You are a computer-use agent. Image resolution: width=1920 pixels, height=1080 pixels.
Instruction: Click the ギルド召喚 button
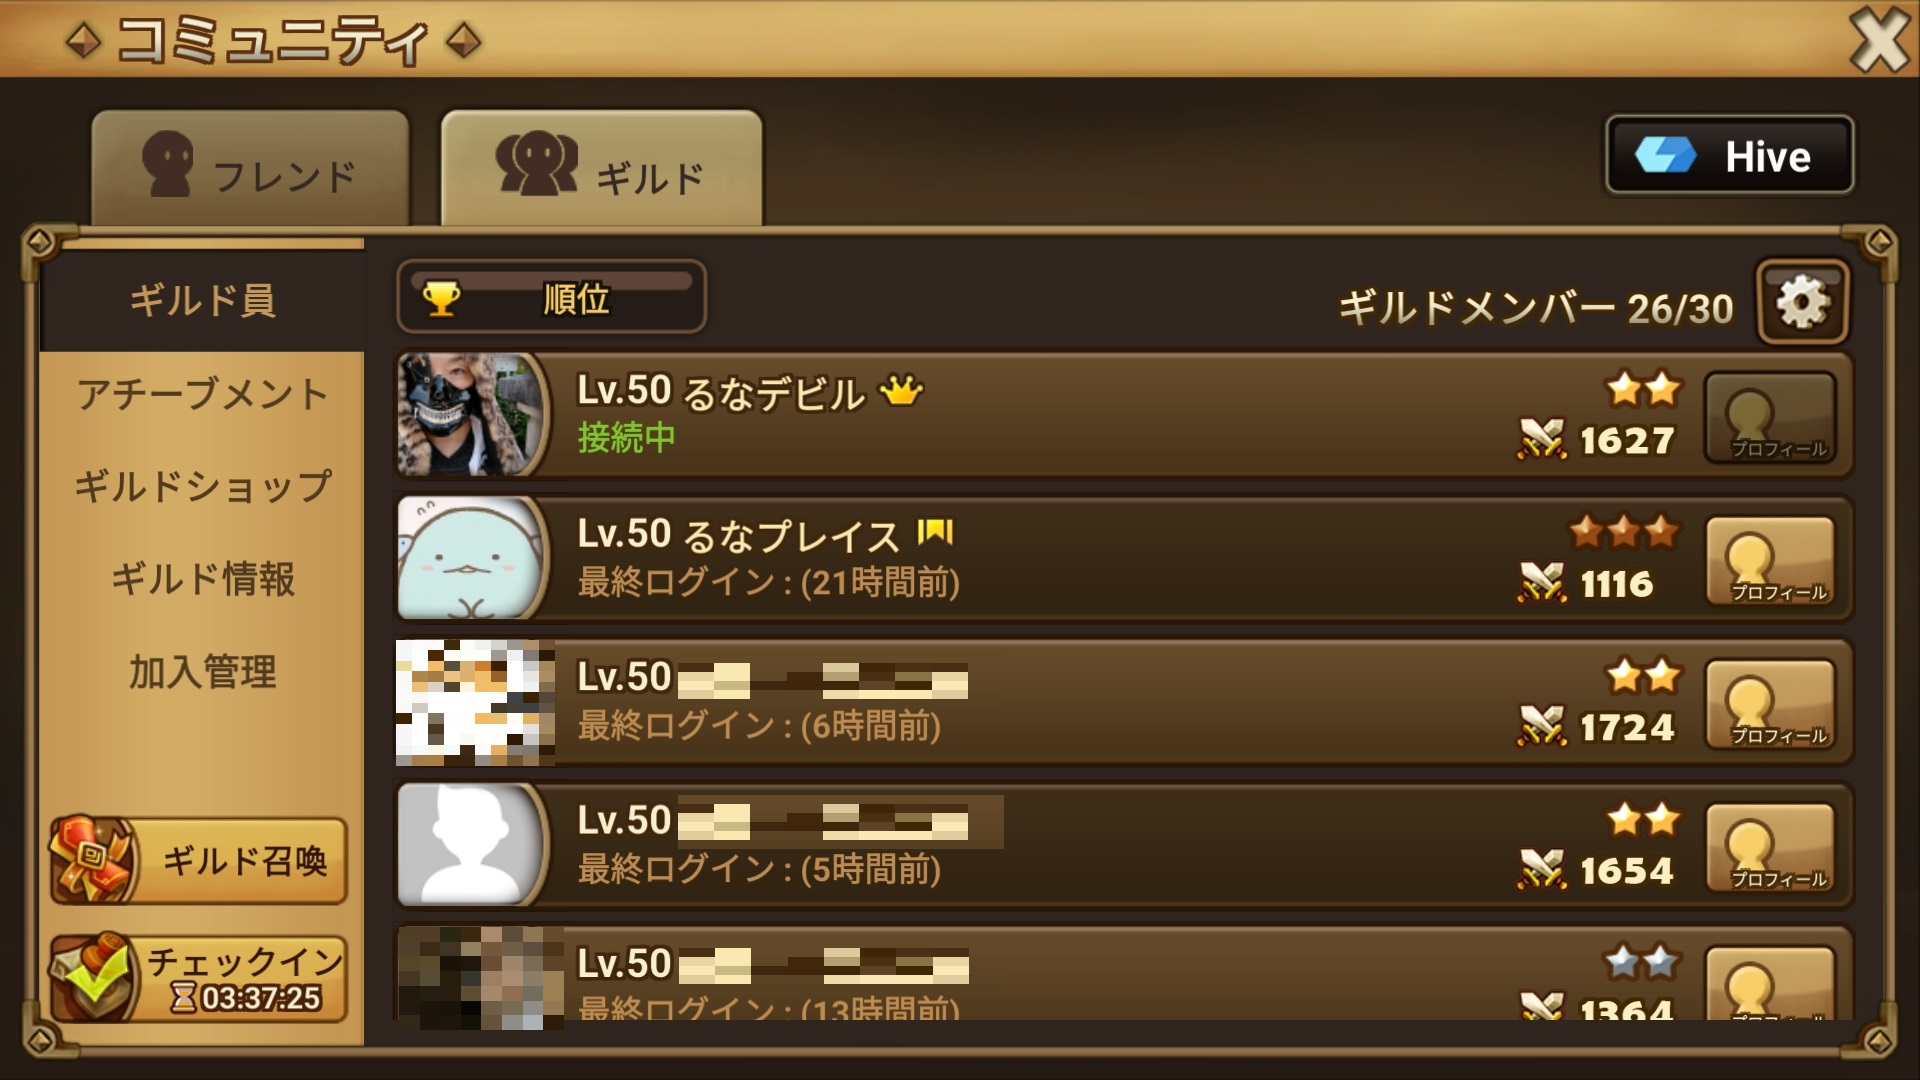pyautogui.click(x=199, y=860)
